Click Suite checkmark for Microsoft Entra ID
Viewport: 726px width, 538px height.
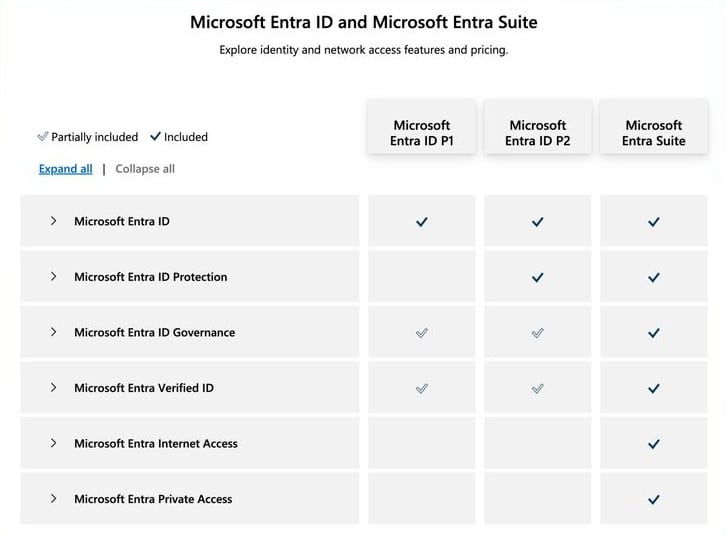[x=654, y=222]
